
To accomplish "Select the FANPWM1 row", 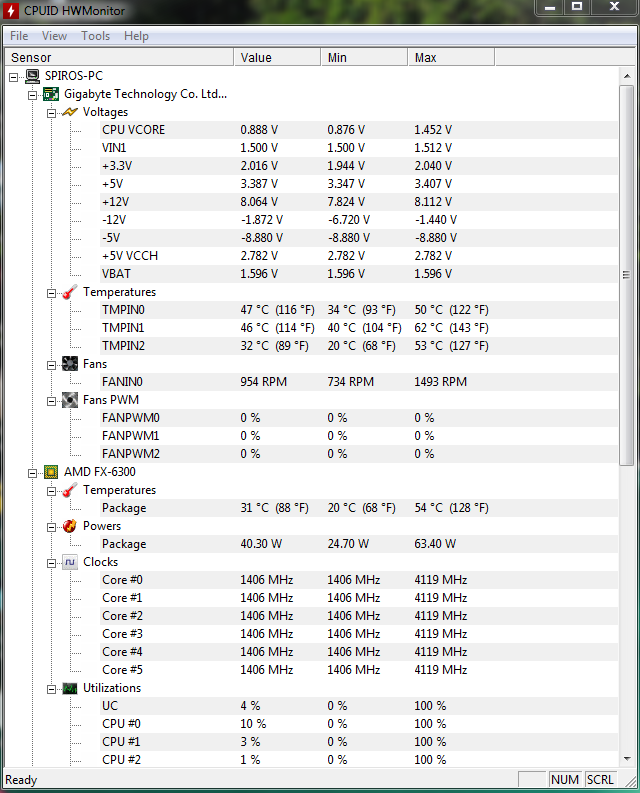I will 359,436.
